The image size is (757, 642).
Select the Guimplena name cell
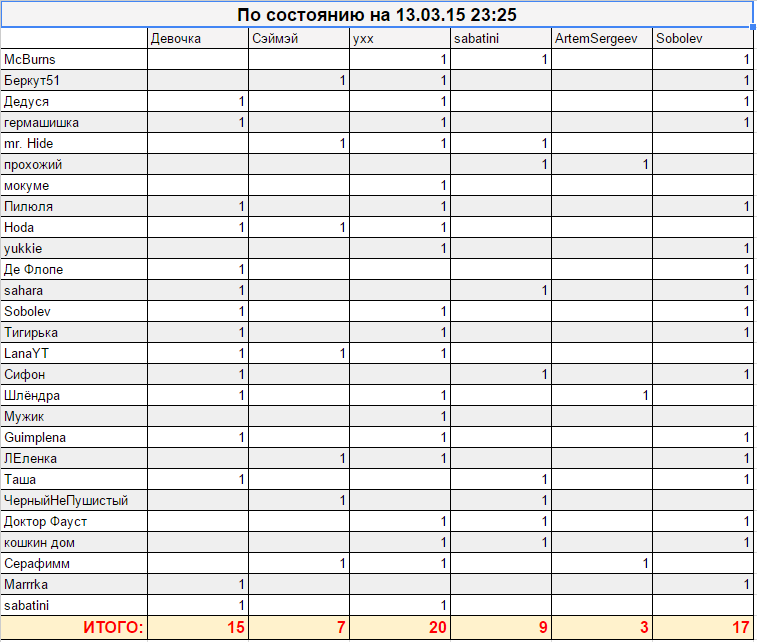74,437
